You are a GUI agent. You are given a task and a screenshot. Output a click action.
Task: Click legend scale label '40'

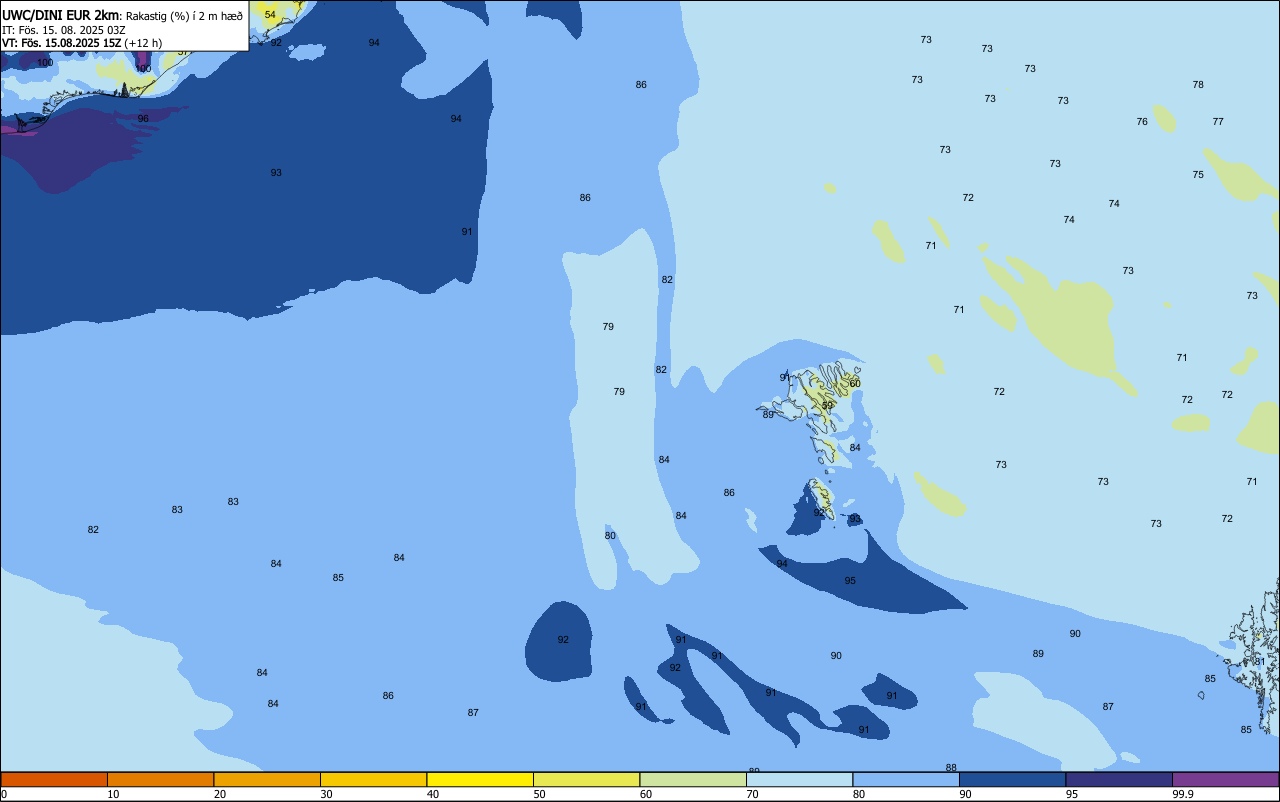[433, 794]
